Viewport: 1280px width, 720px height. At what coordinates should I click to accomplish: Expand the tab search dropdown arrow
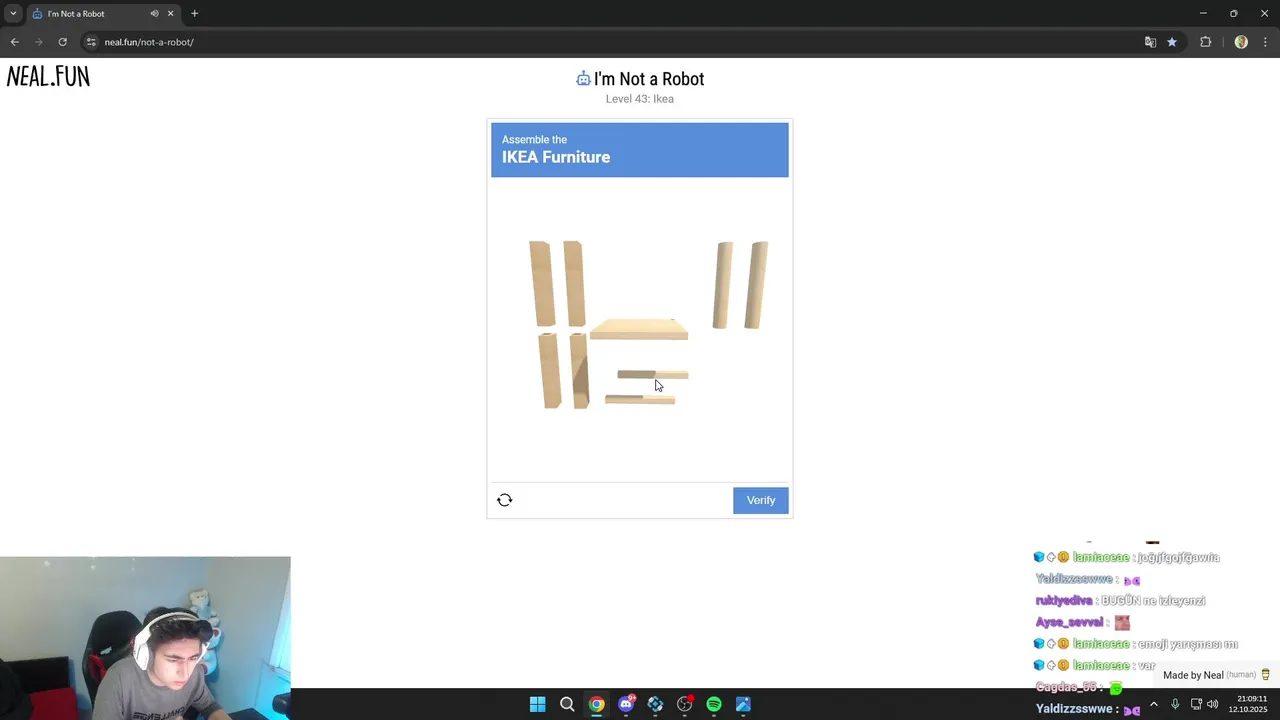click(13, 14)
